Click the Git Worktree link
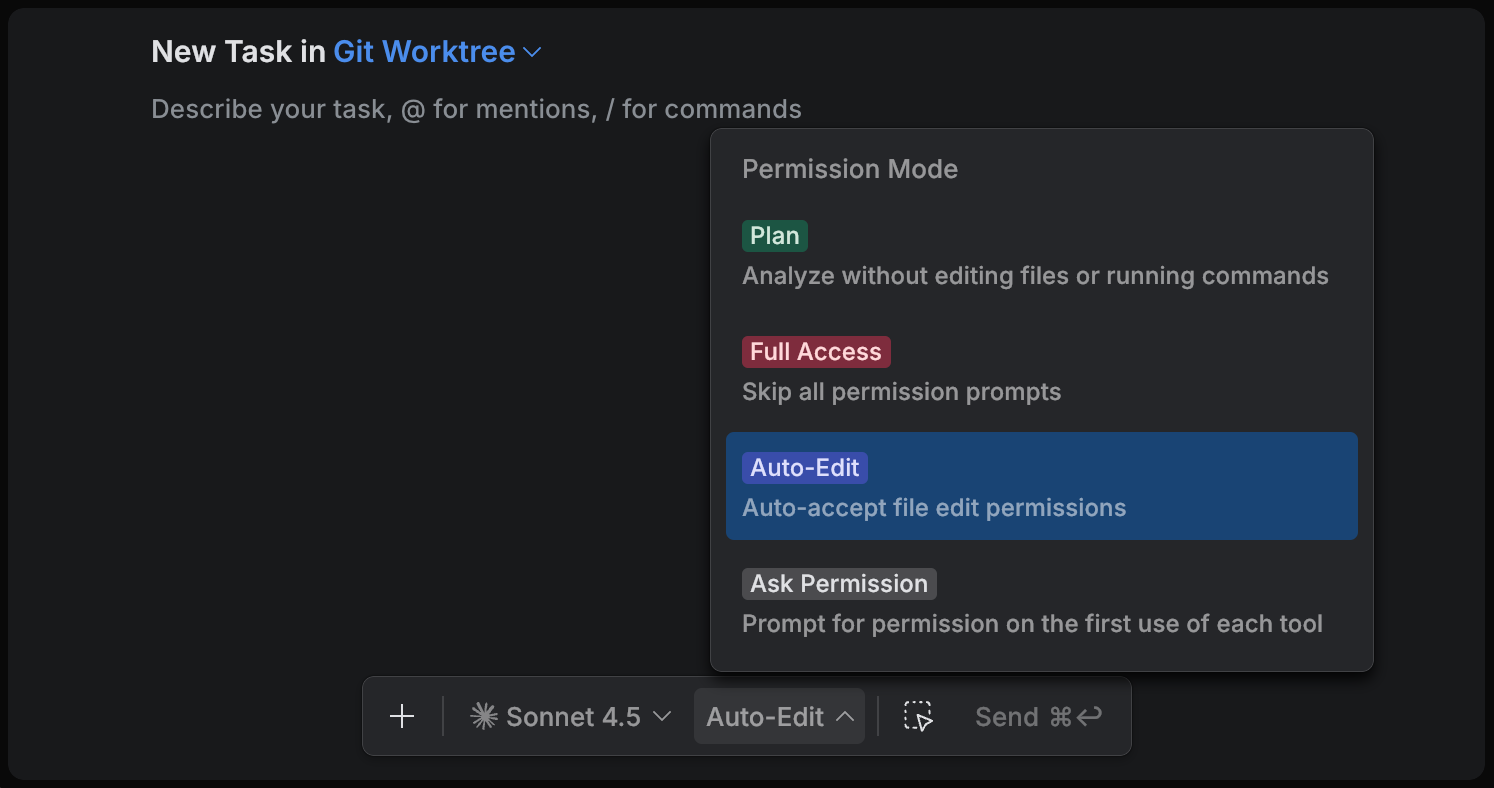This screenshot has height=788, width=1494. coord(423,51)
